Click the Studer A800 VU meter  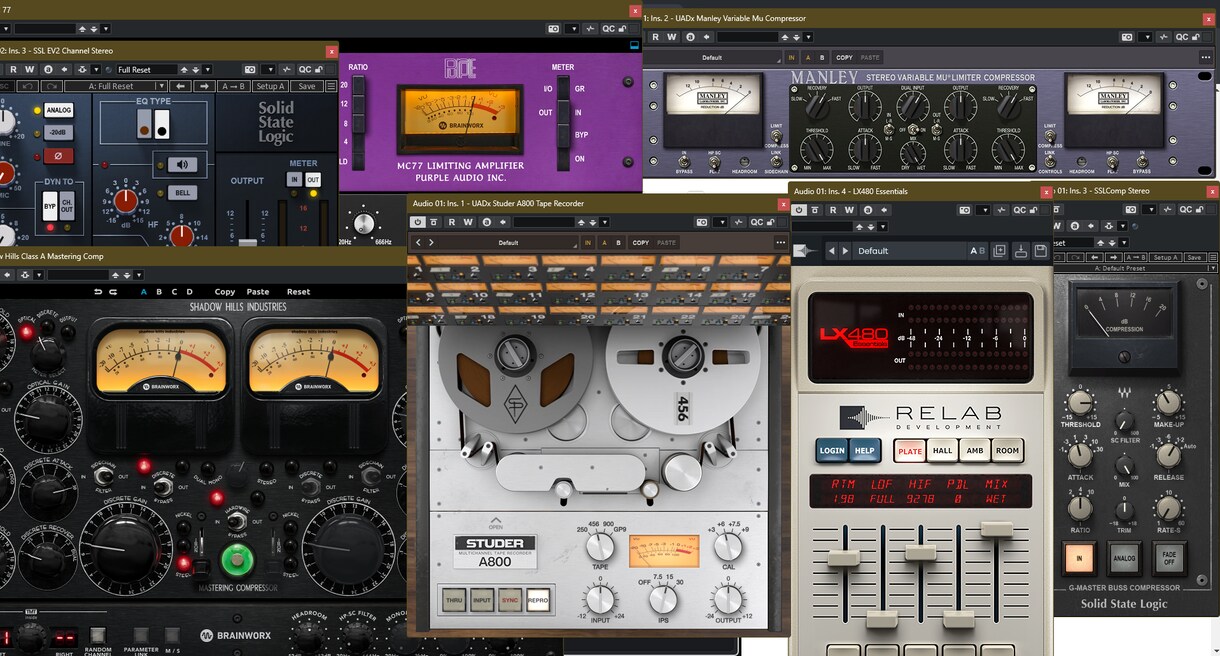(664, 551)
